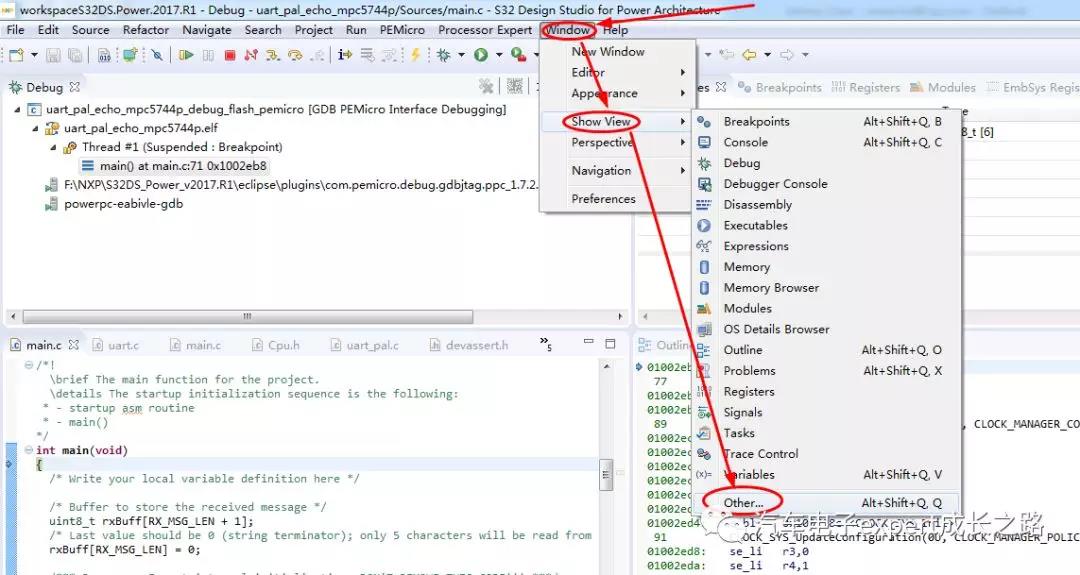Click the Resume debug toolbar icon
This screenshot has height=575, width=1080.
pos(186,55)
